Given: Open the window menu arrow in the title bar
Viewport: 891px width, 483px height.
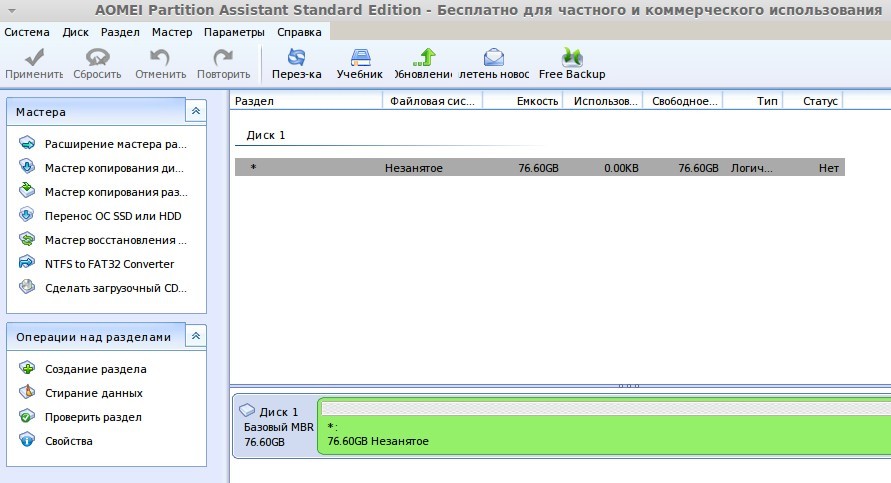Looking at the screenshot, I should [x=12, y=11].
